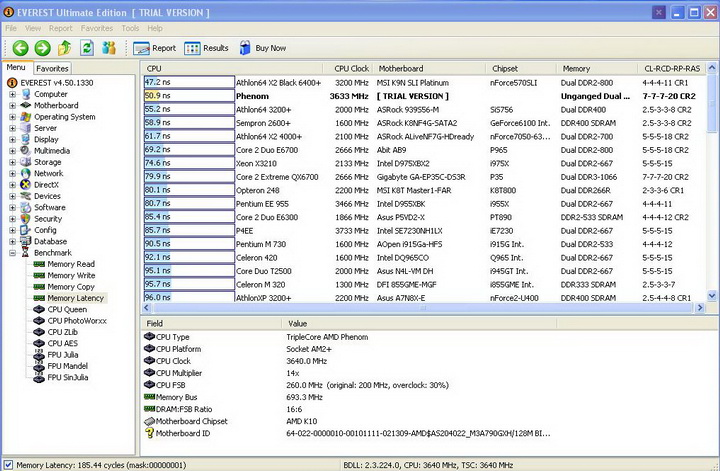The height and width of the screenshot is (471, 720).
Task: Go back with the green left arrow
Action: click(20, 48)
